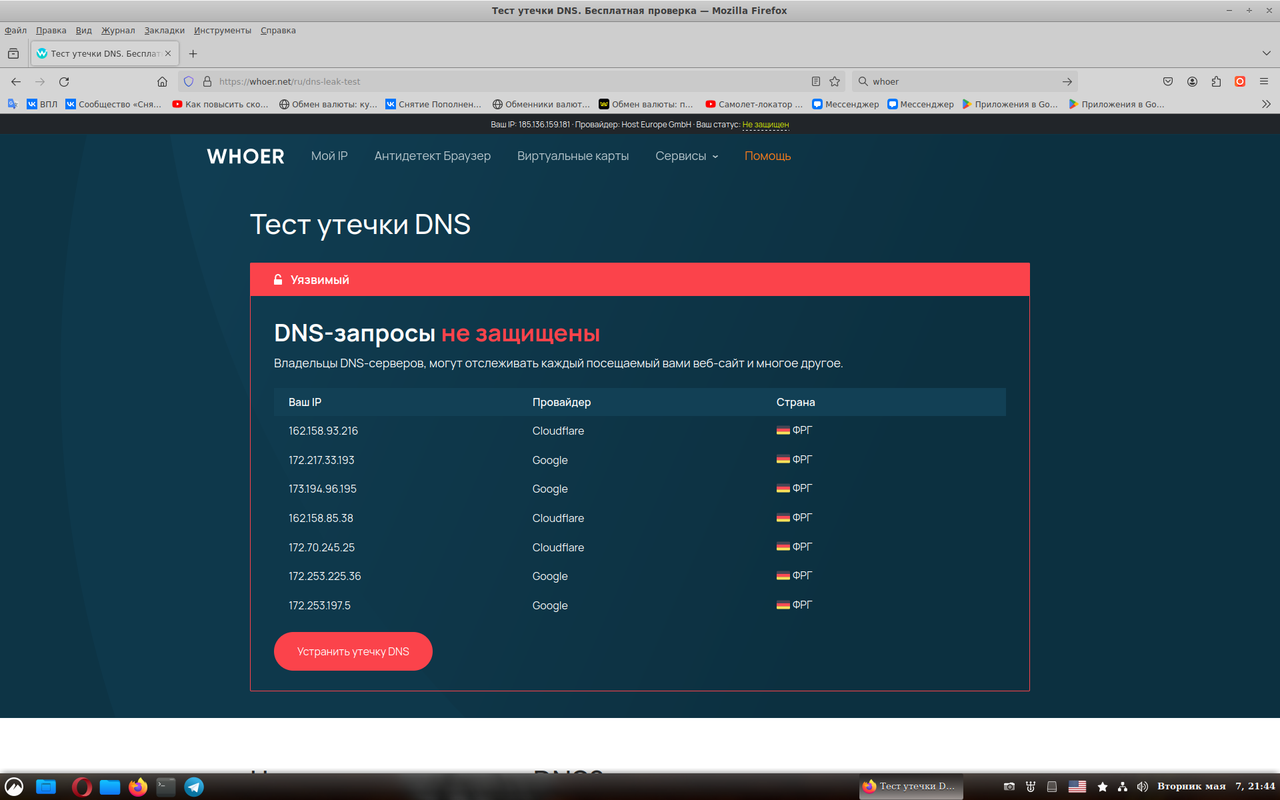Open Firefox View from the tab bar
Image resolution: width=1280 pixels, height=800 pixels.
(13, 54)
